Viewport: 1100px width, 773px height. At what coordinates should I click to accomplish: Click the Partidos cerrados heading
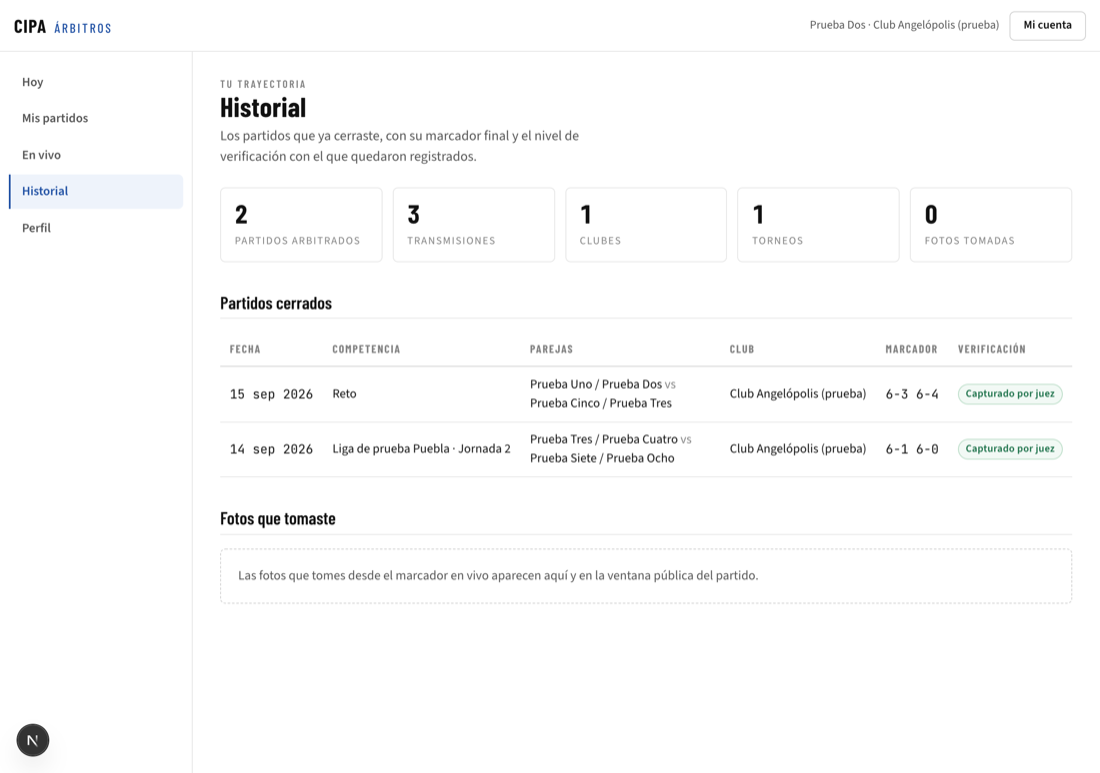[x=276, y=303]
